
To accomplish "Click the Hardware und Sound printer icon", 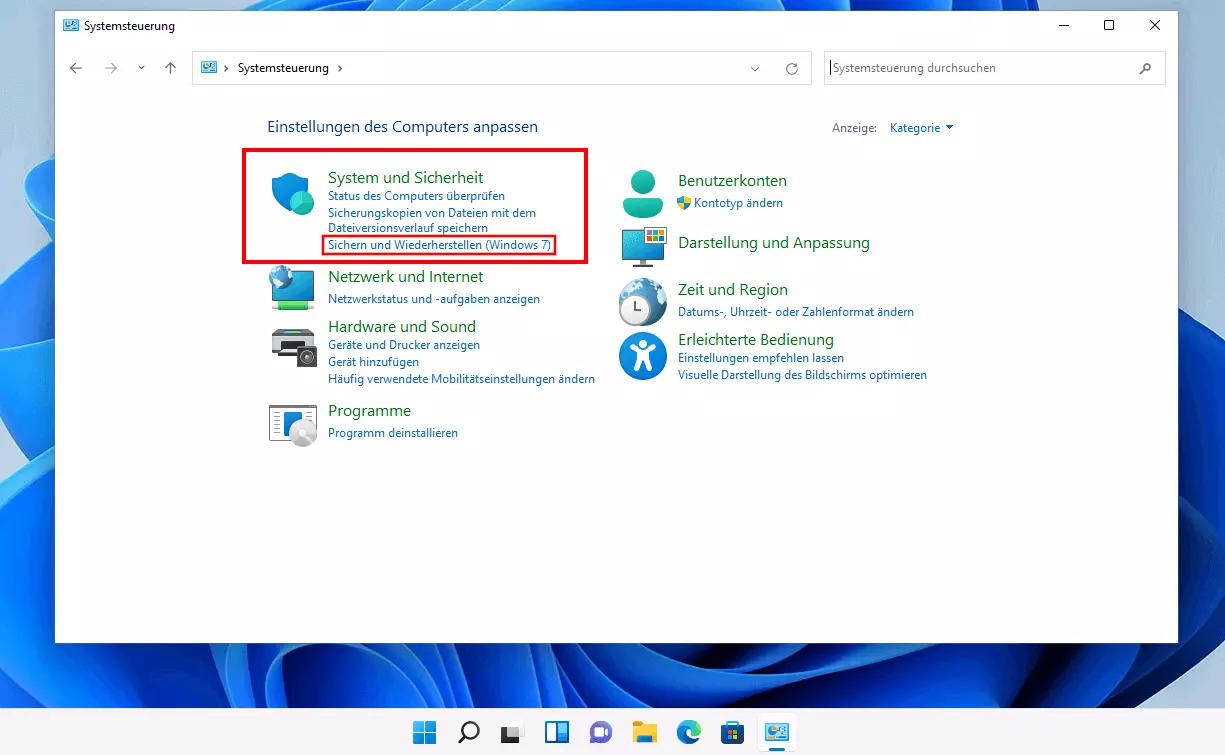I will pyautogui.click(x=293, y=346).
